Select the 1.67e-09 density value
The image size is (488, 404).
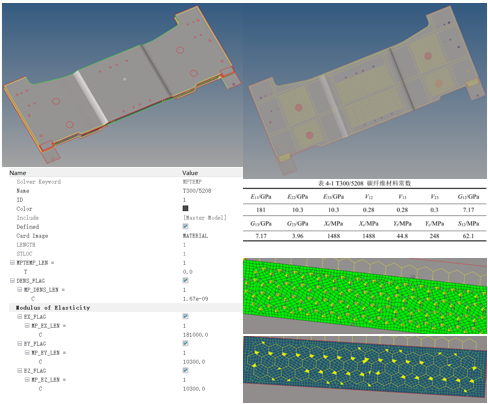pos(195,299)
